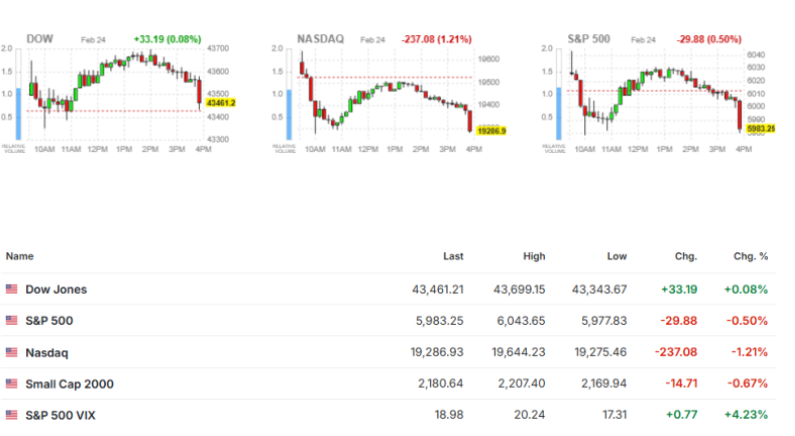Click Dow Jones high value 43,699.15

click(519, 289)
